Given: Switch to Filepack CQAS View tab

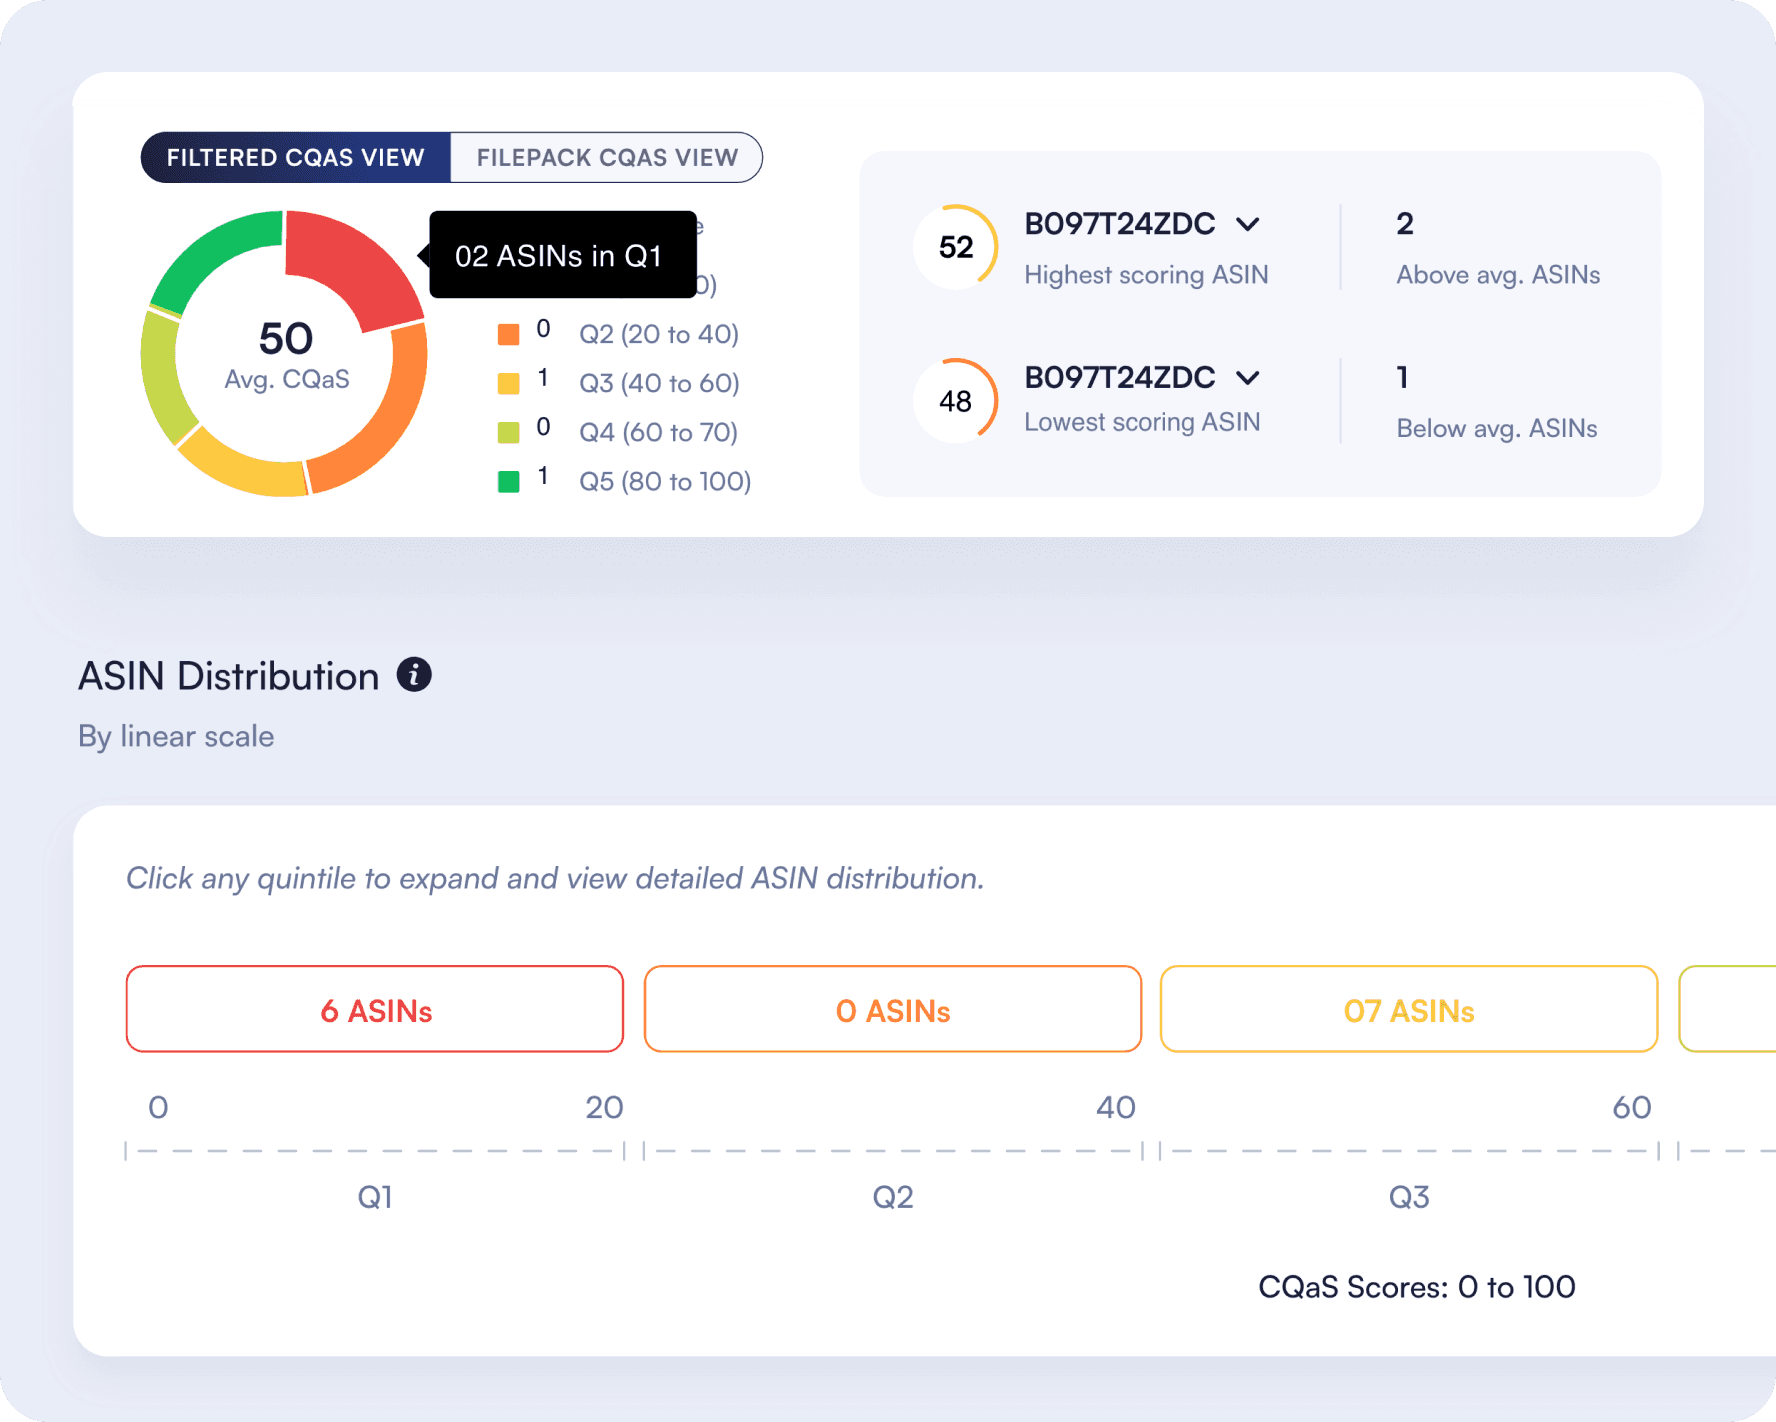Looking at the screenshot, I should point(607,158).
